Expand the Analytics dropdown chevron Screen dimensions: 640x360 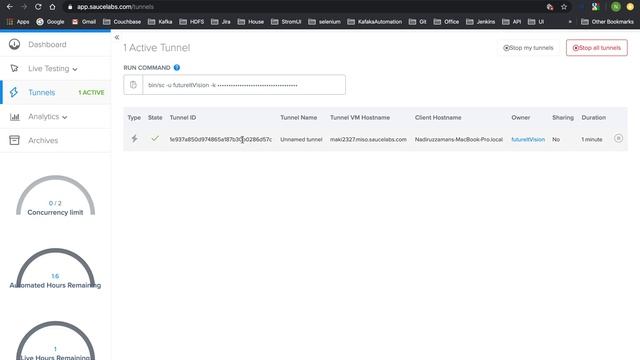(x=64, y=117)
